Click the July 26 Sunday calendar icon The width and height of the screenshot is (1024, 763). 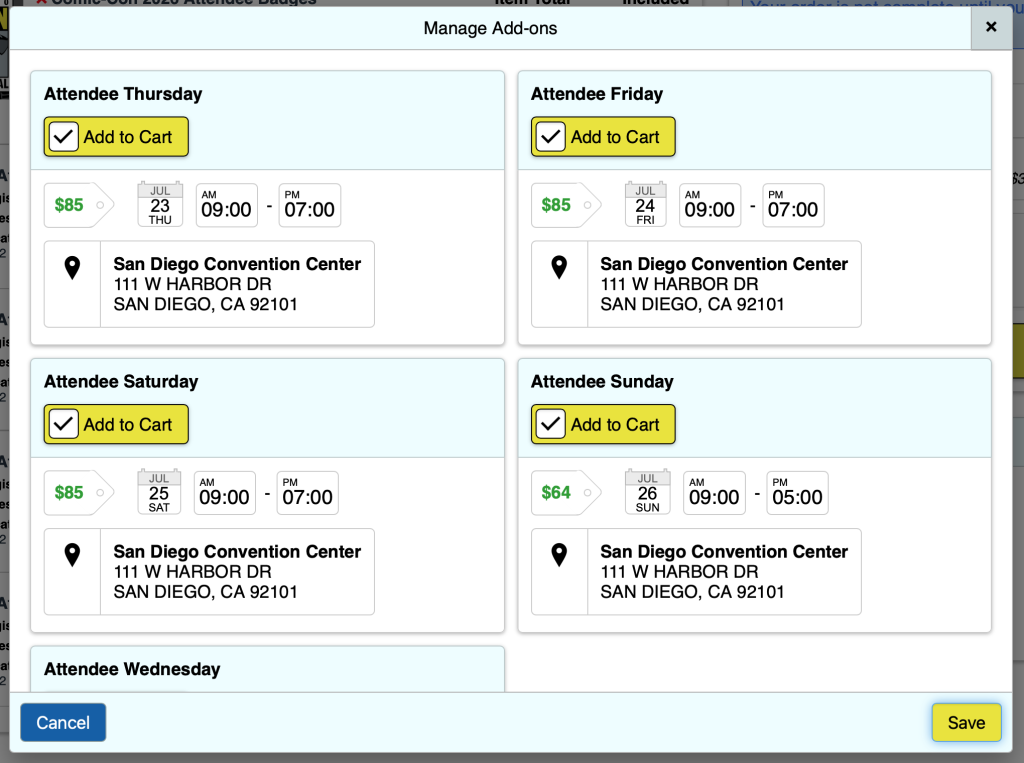point(647,492)
